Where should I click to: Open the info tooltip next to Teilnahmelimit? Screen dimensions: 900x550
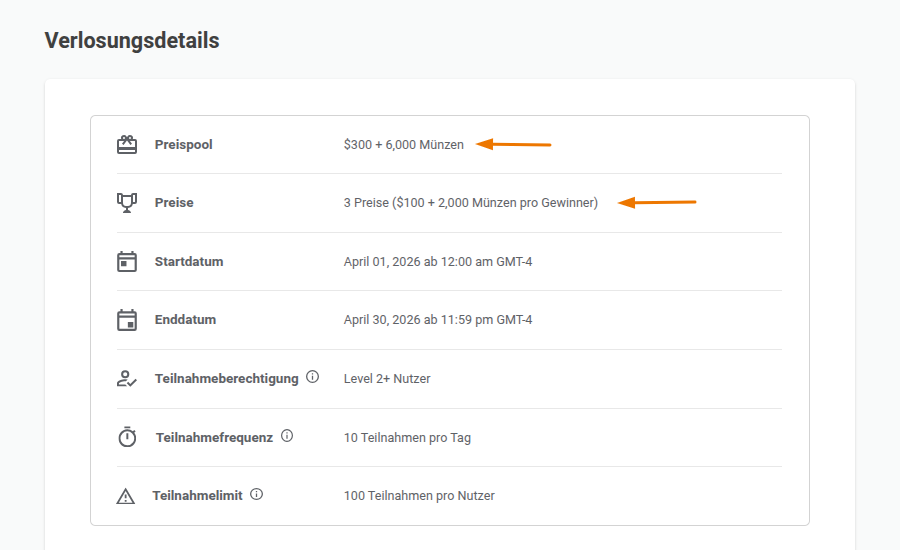point(257,494)
